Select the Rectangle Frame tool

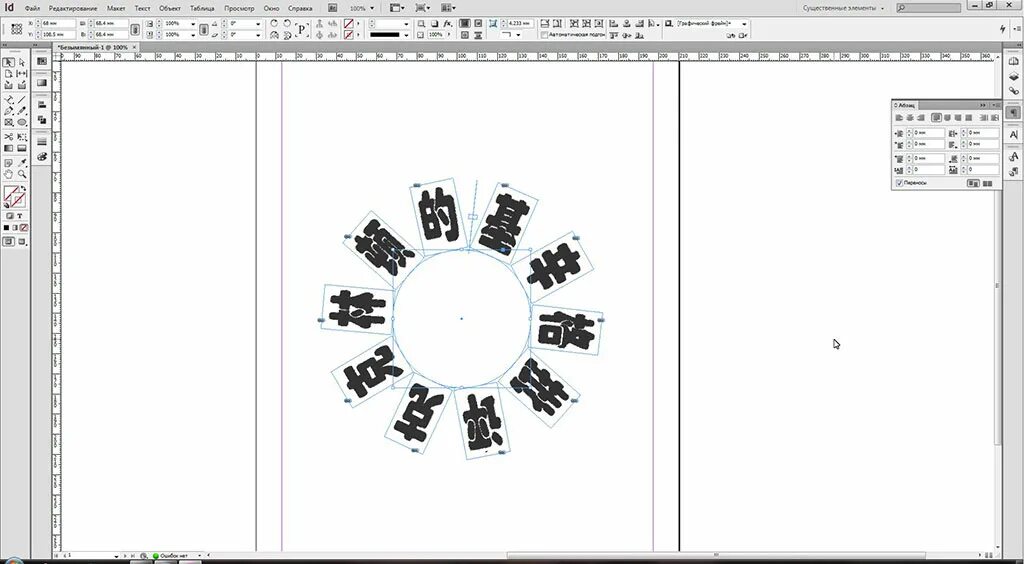(8, 122)
